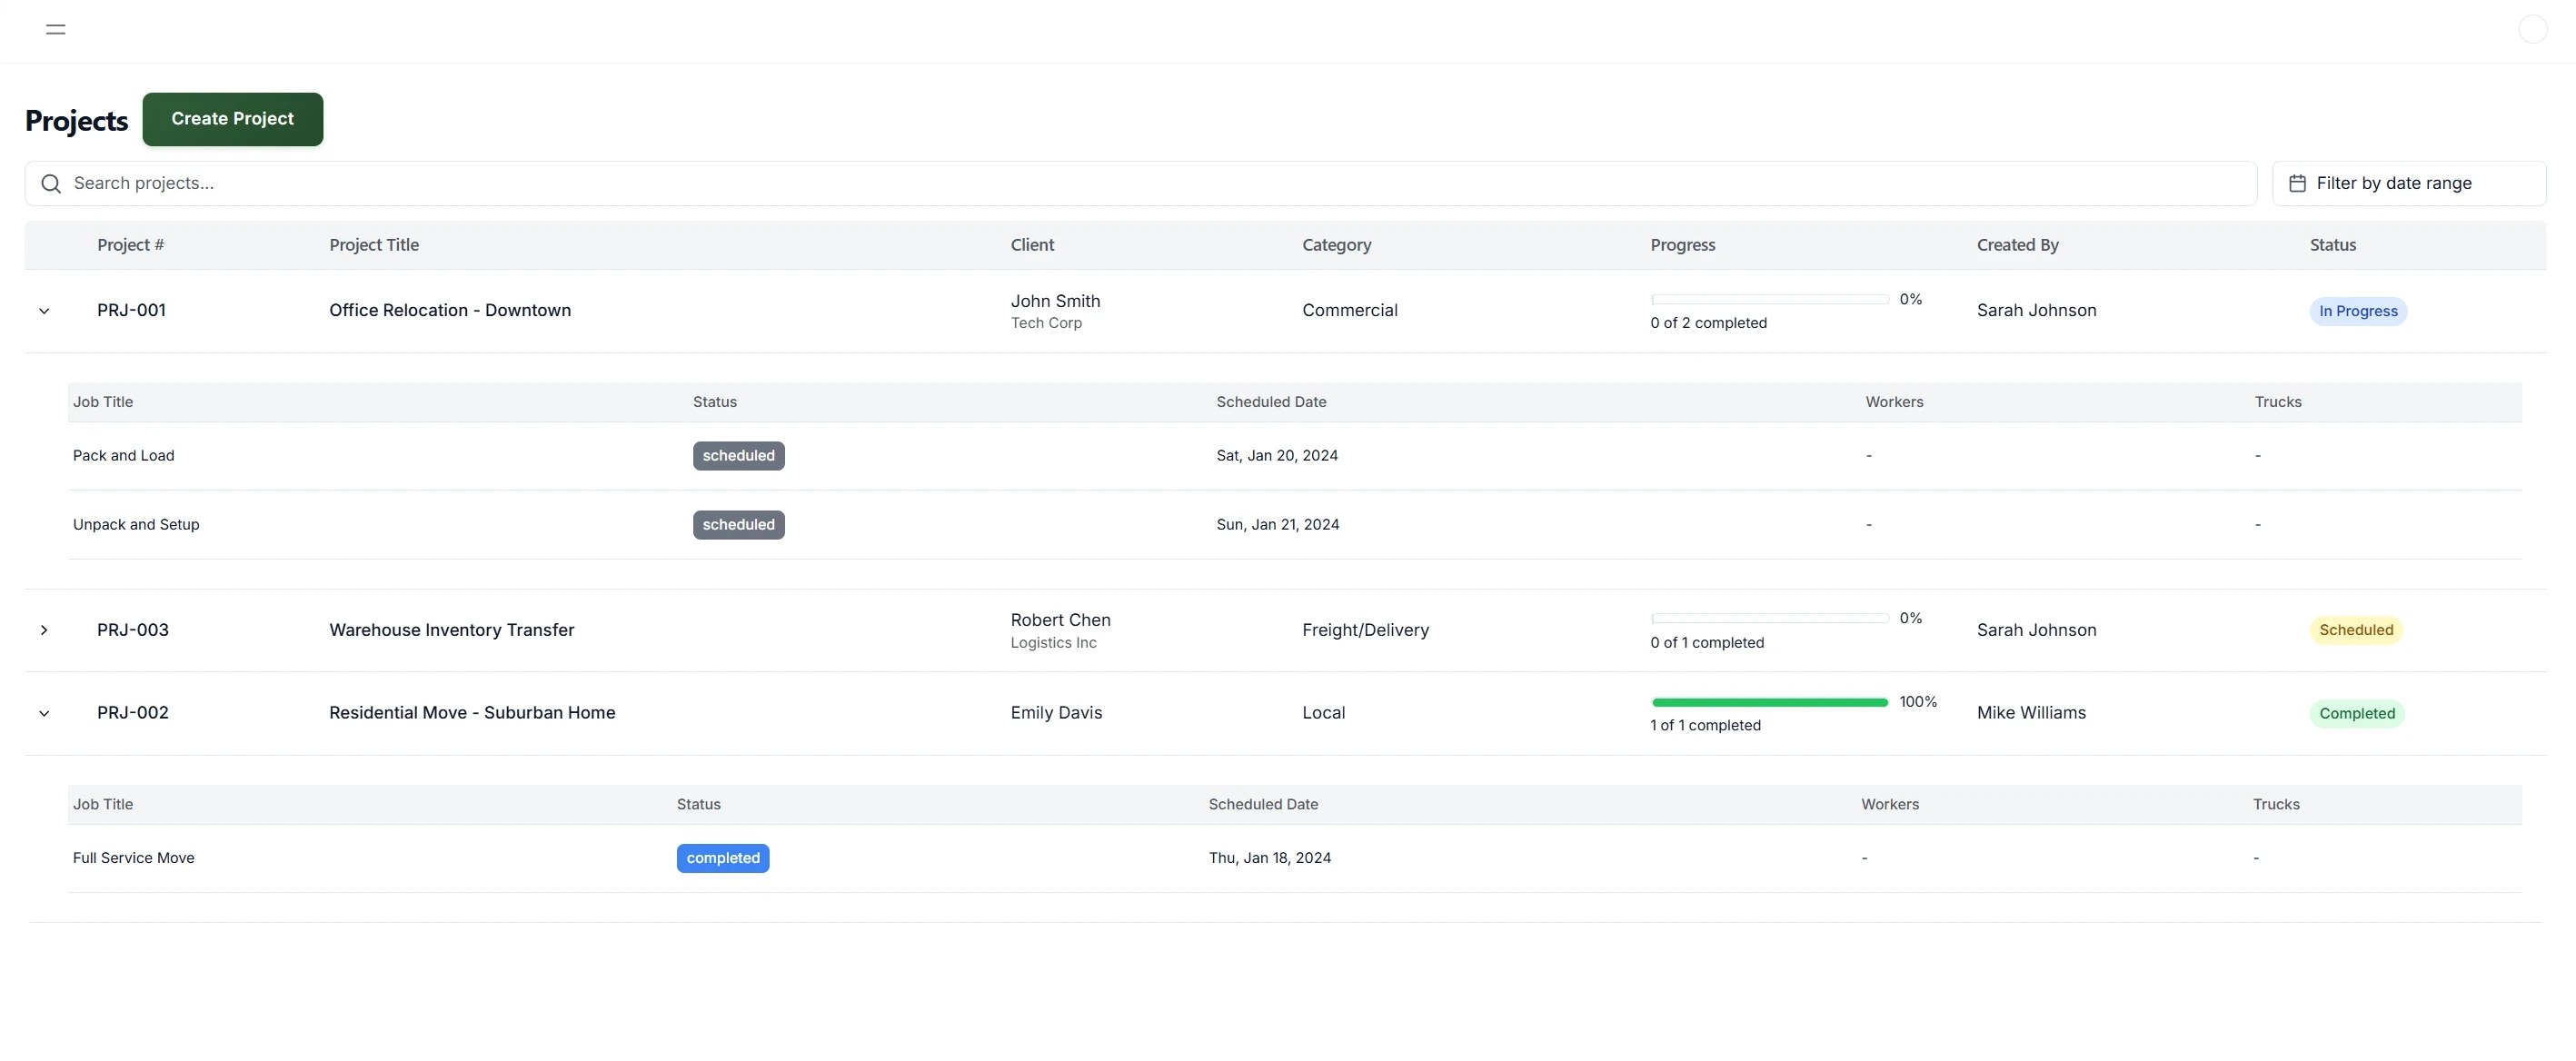Click the user avatar circle
This screenshot has height=1061, width=2576.
tap(2532, 29)
